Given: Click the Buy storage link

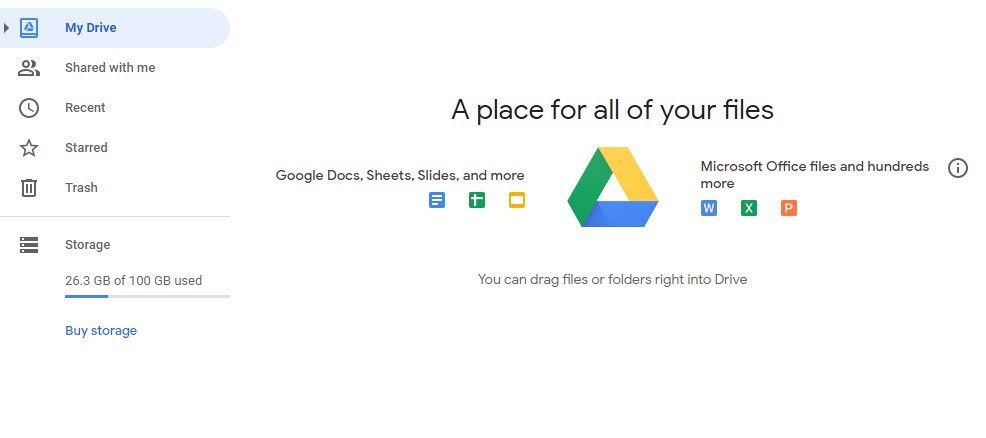Looking at the screenshot, I should click(x=101, y=331).
